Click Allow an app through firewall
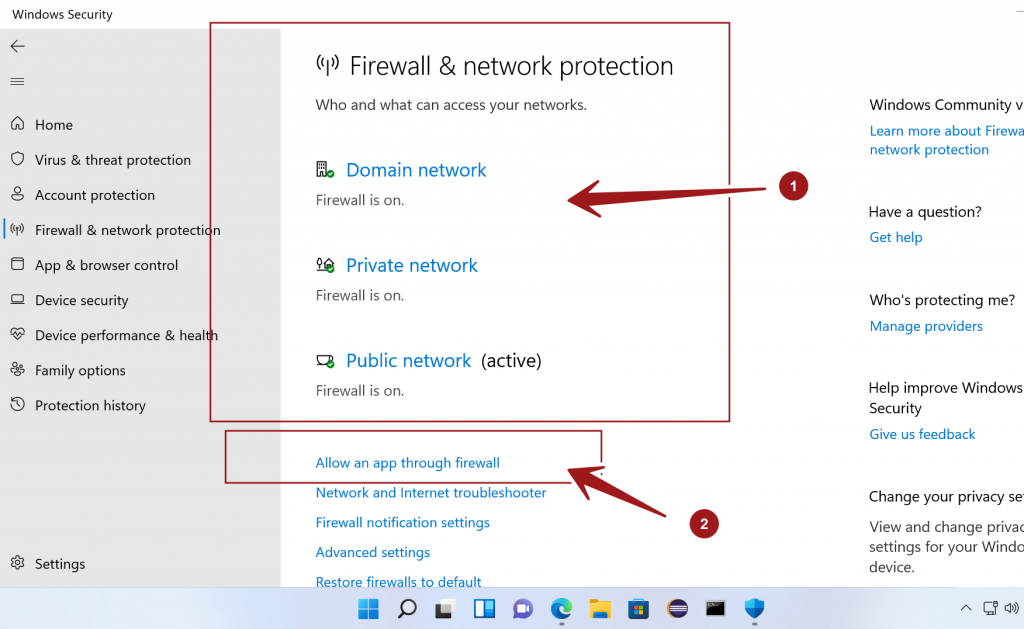This screenshot has width=1024, height=629. click(407, 462)
